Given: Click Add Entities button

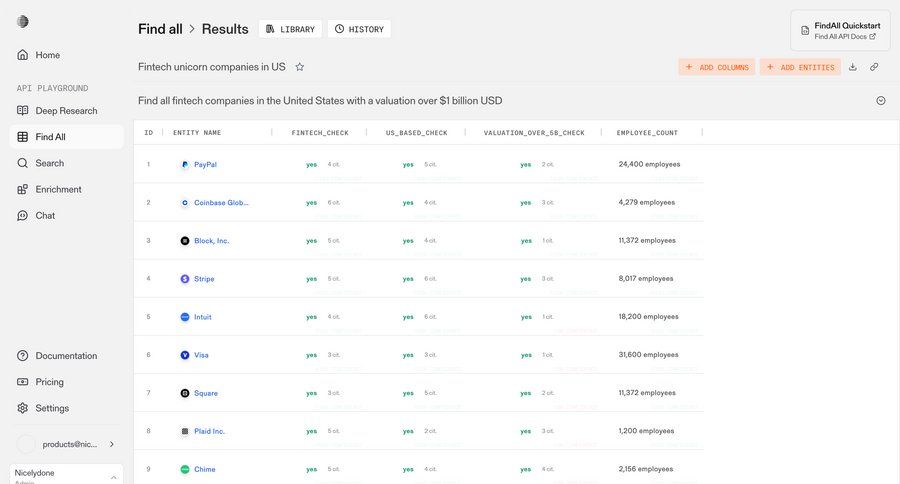Looking at the screenshot, I should click(800, 67).
